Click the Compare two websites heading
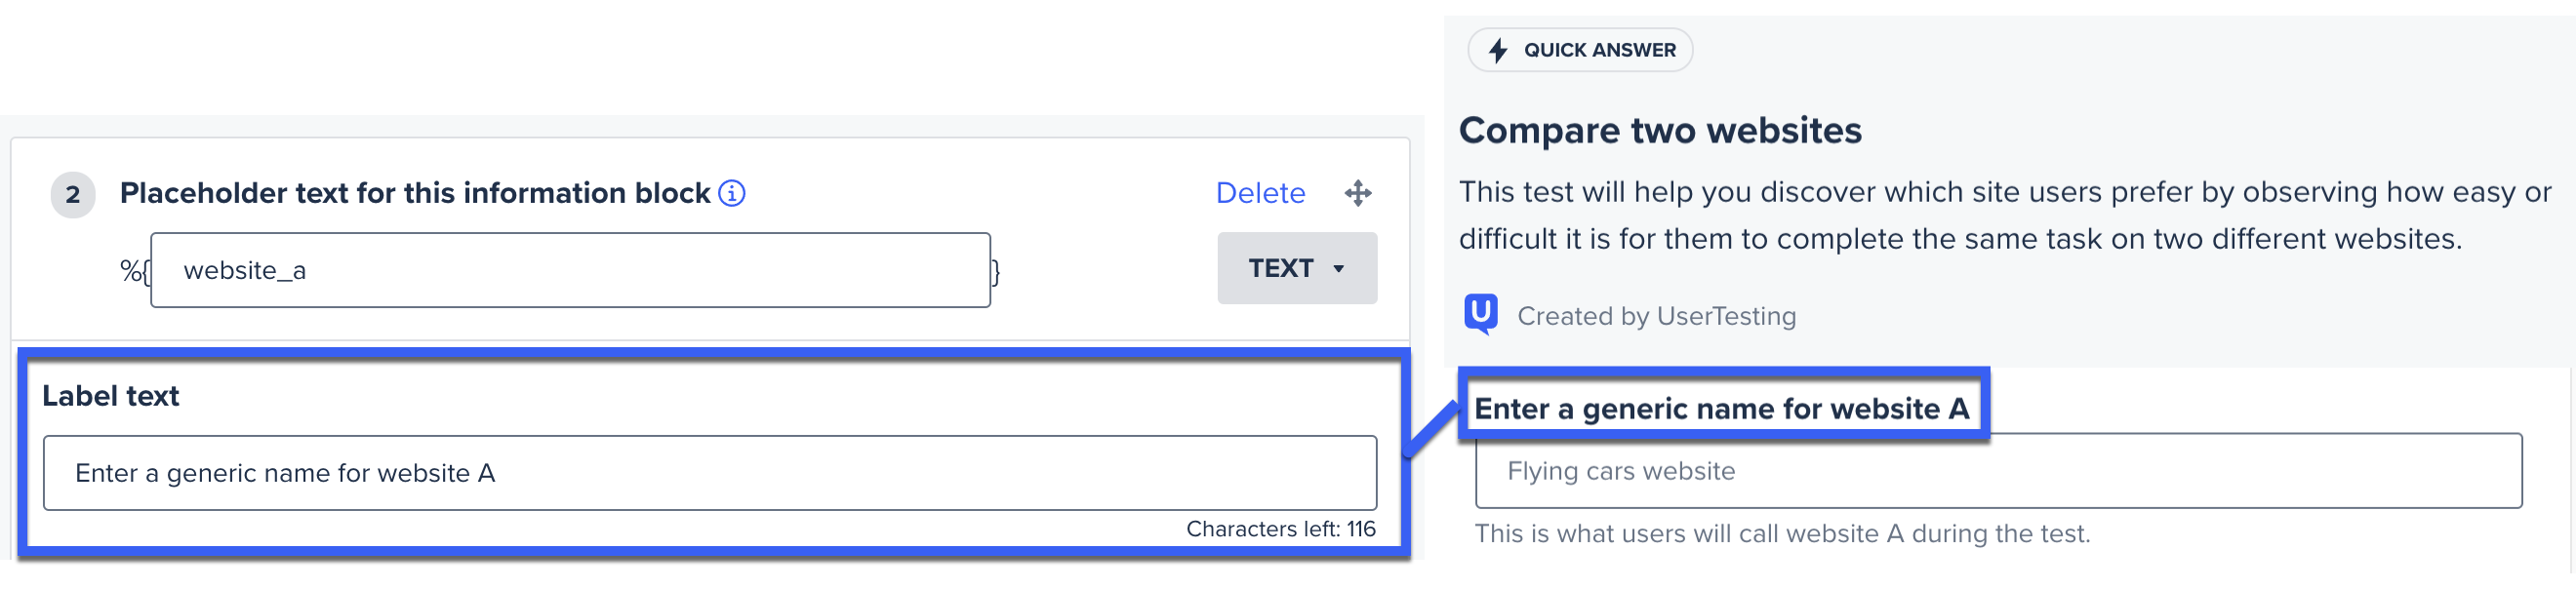Screen dimensions: 2576x589 (1660, 131)
